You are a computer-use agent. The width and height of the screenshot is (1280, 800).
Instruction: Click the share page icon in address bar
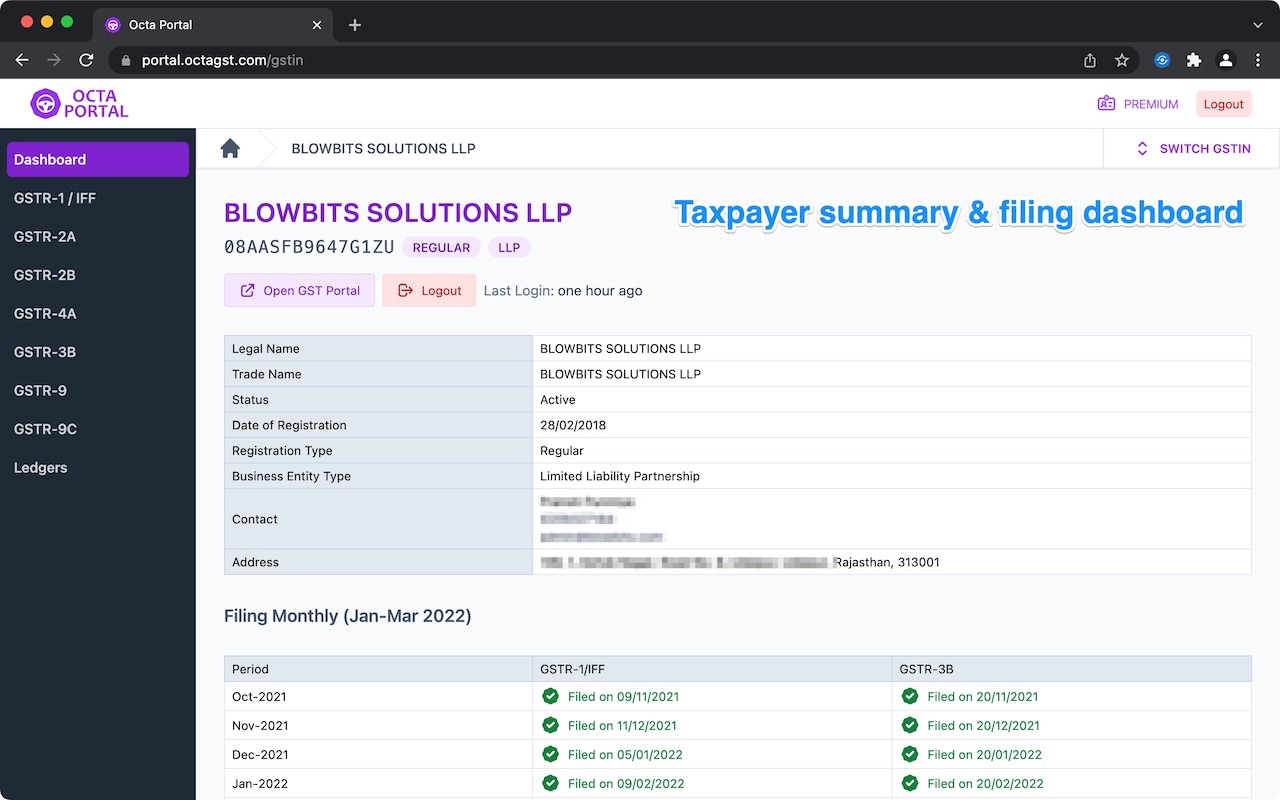pos(1090,60)
